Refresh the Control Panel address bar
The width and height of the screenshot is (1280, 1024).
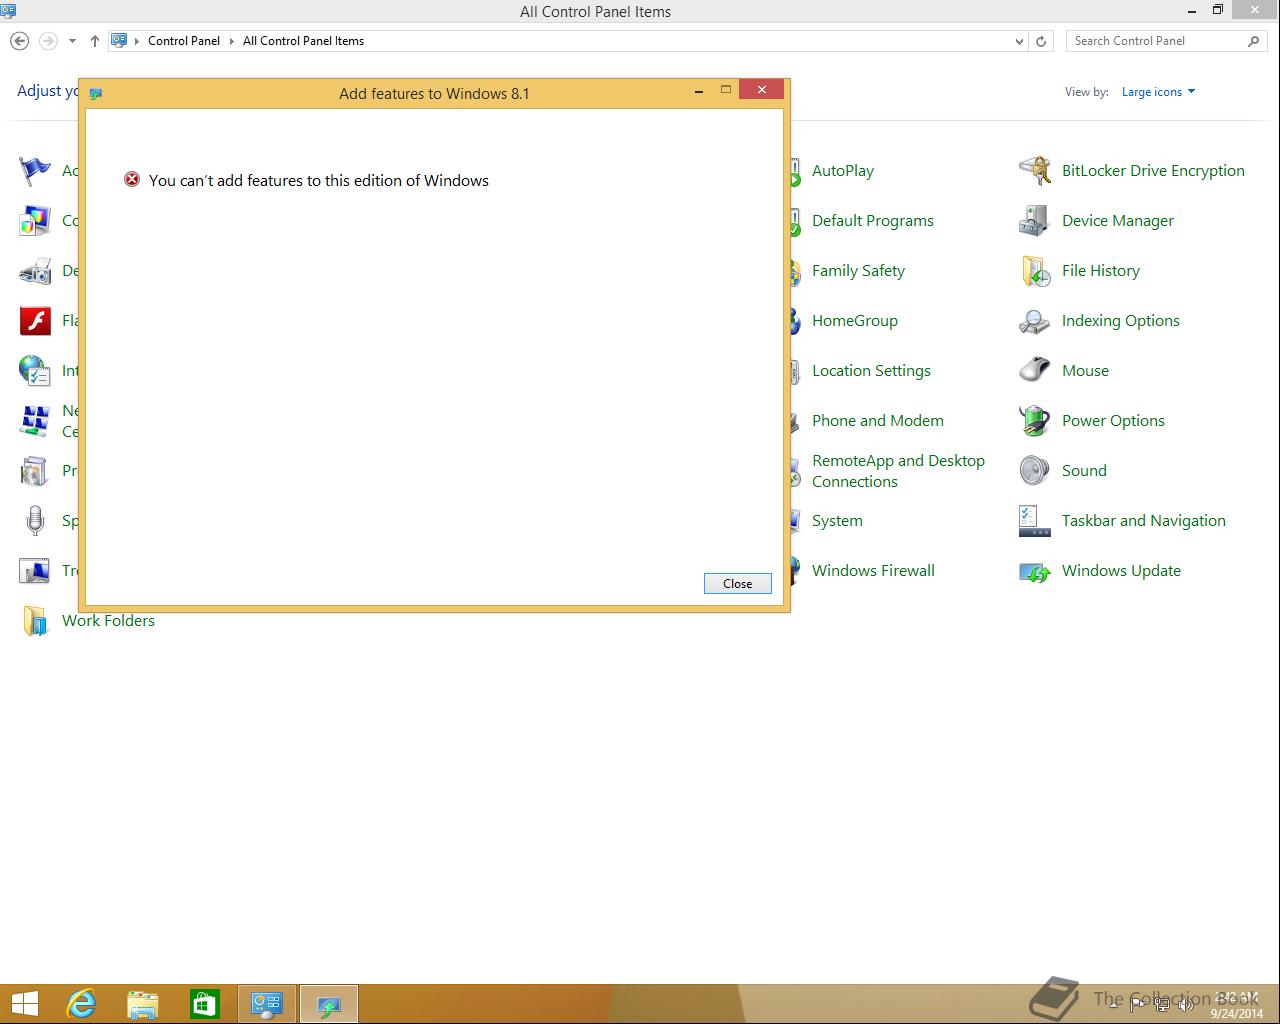pyautogui.click(x=1041, y=41)
